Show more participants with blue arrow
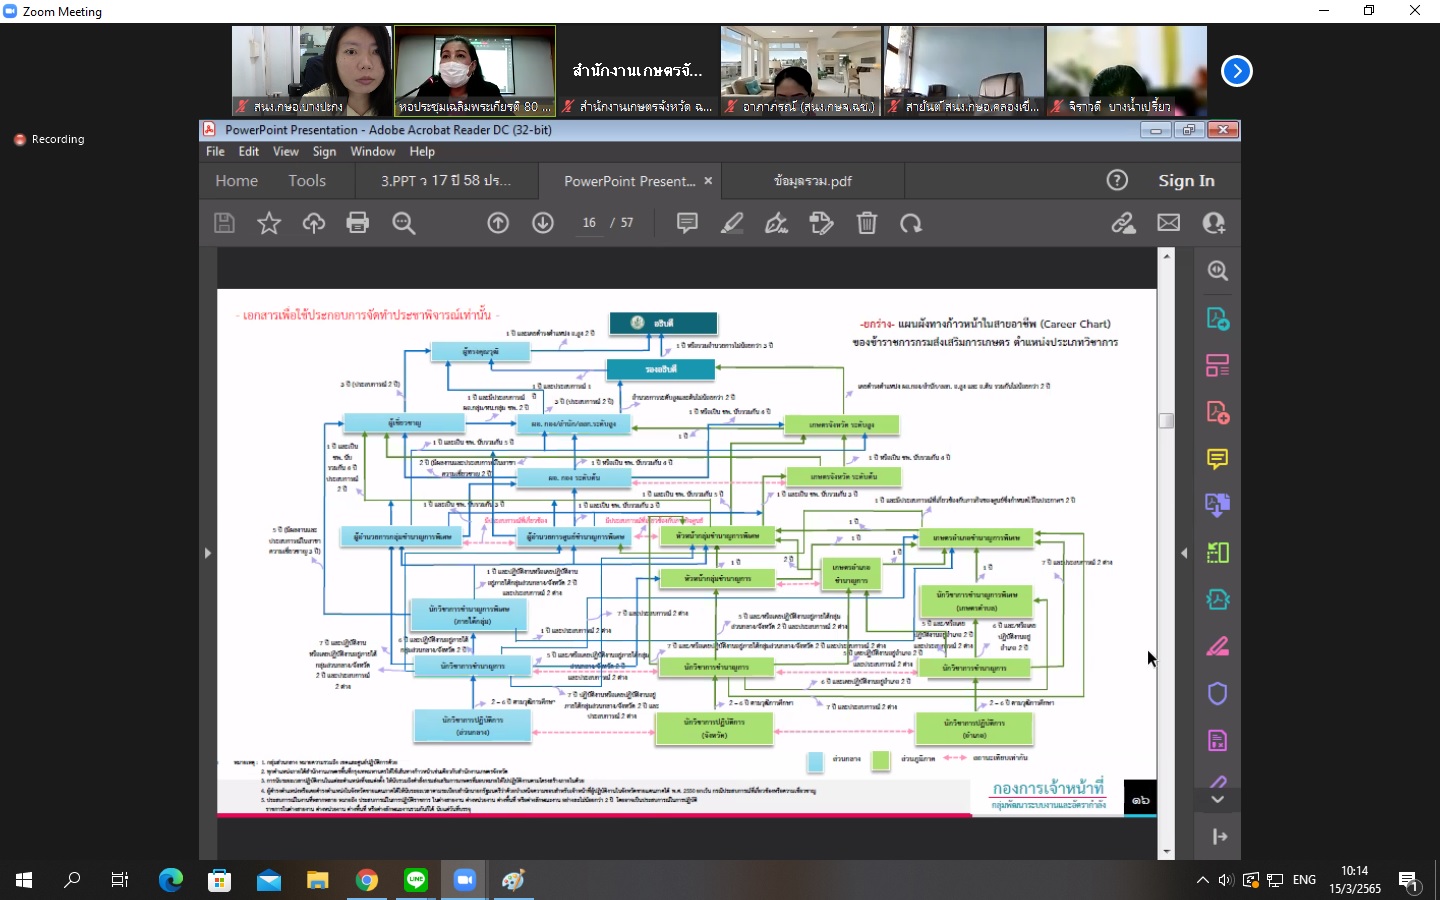 (x=1237, y=71)
